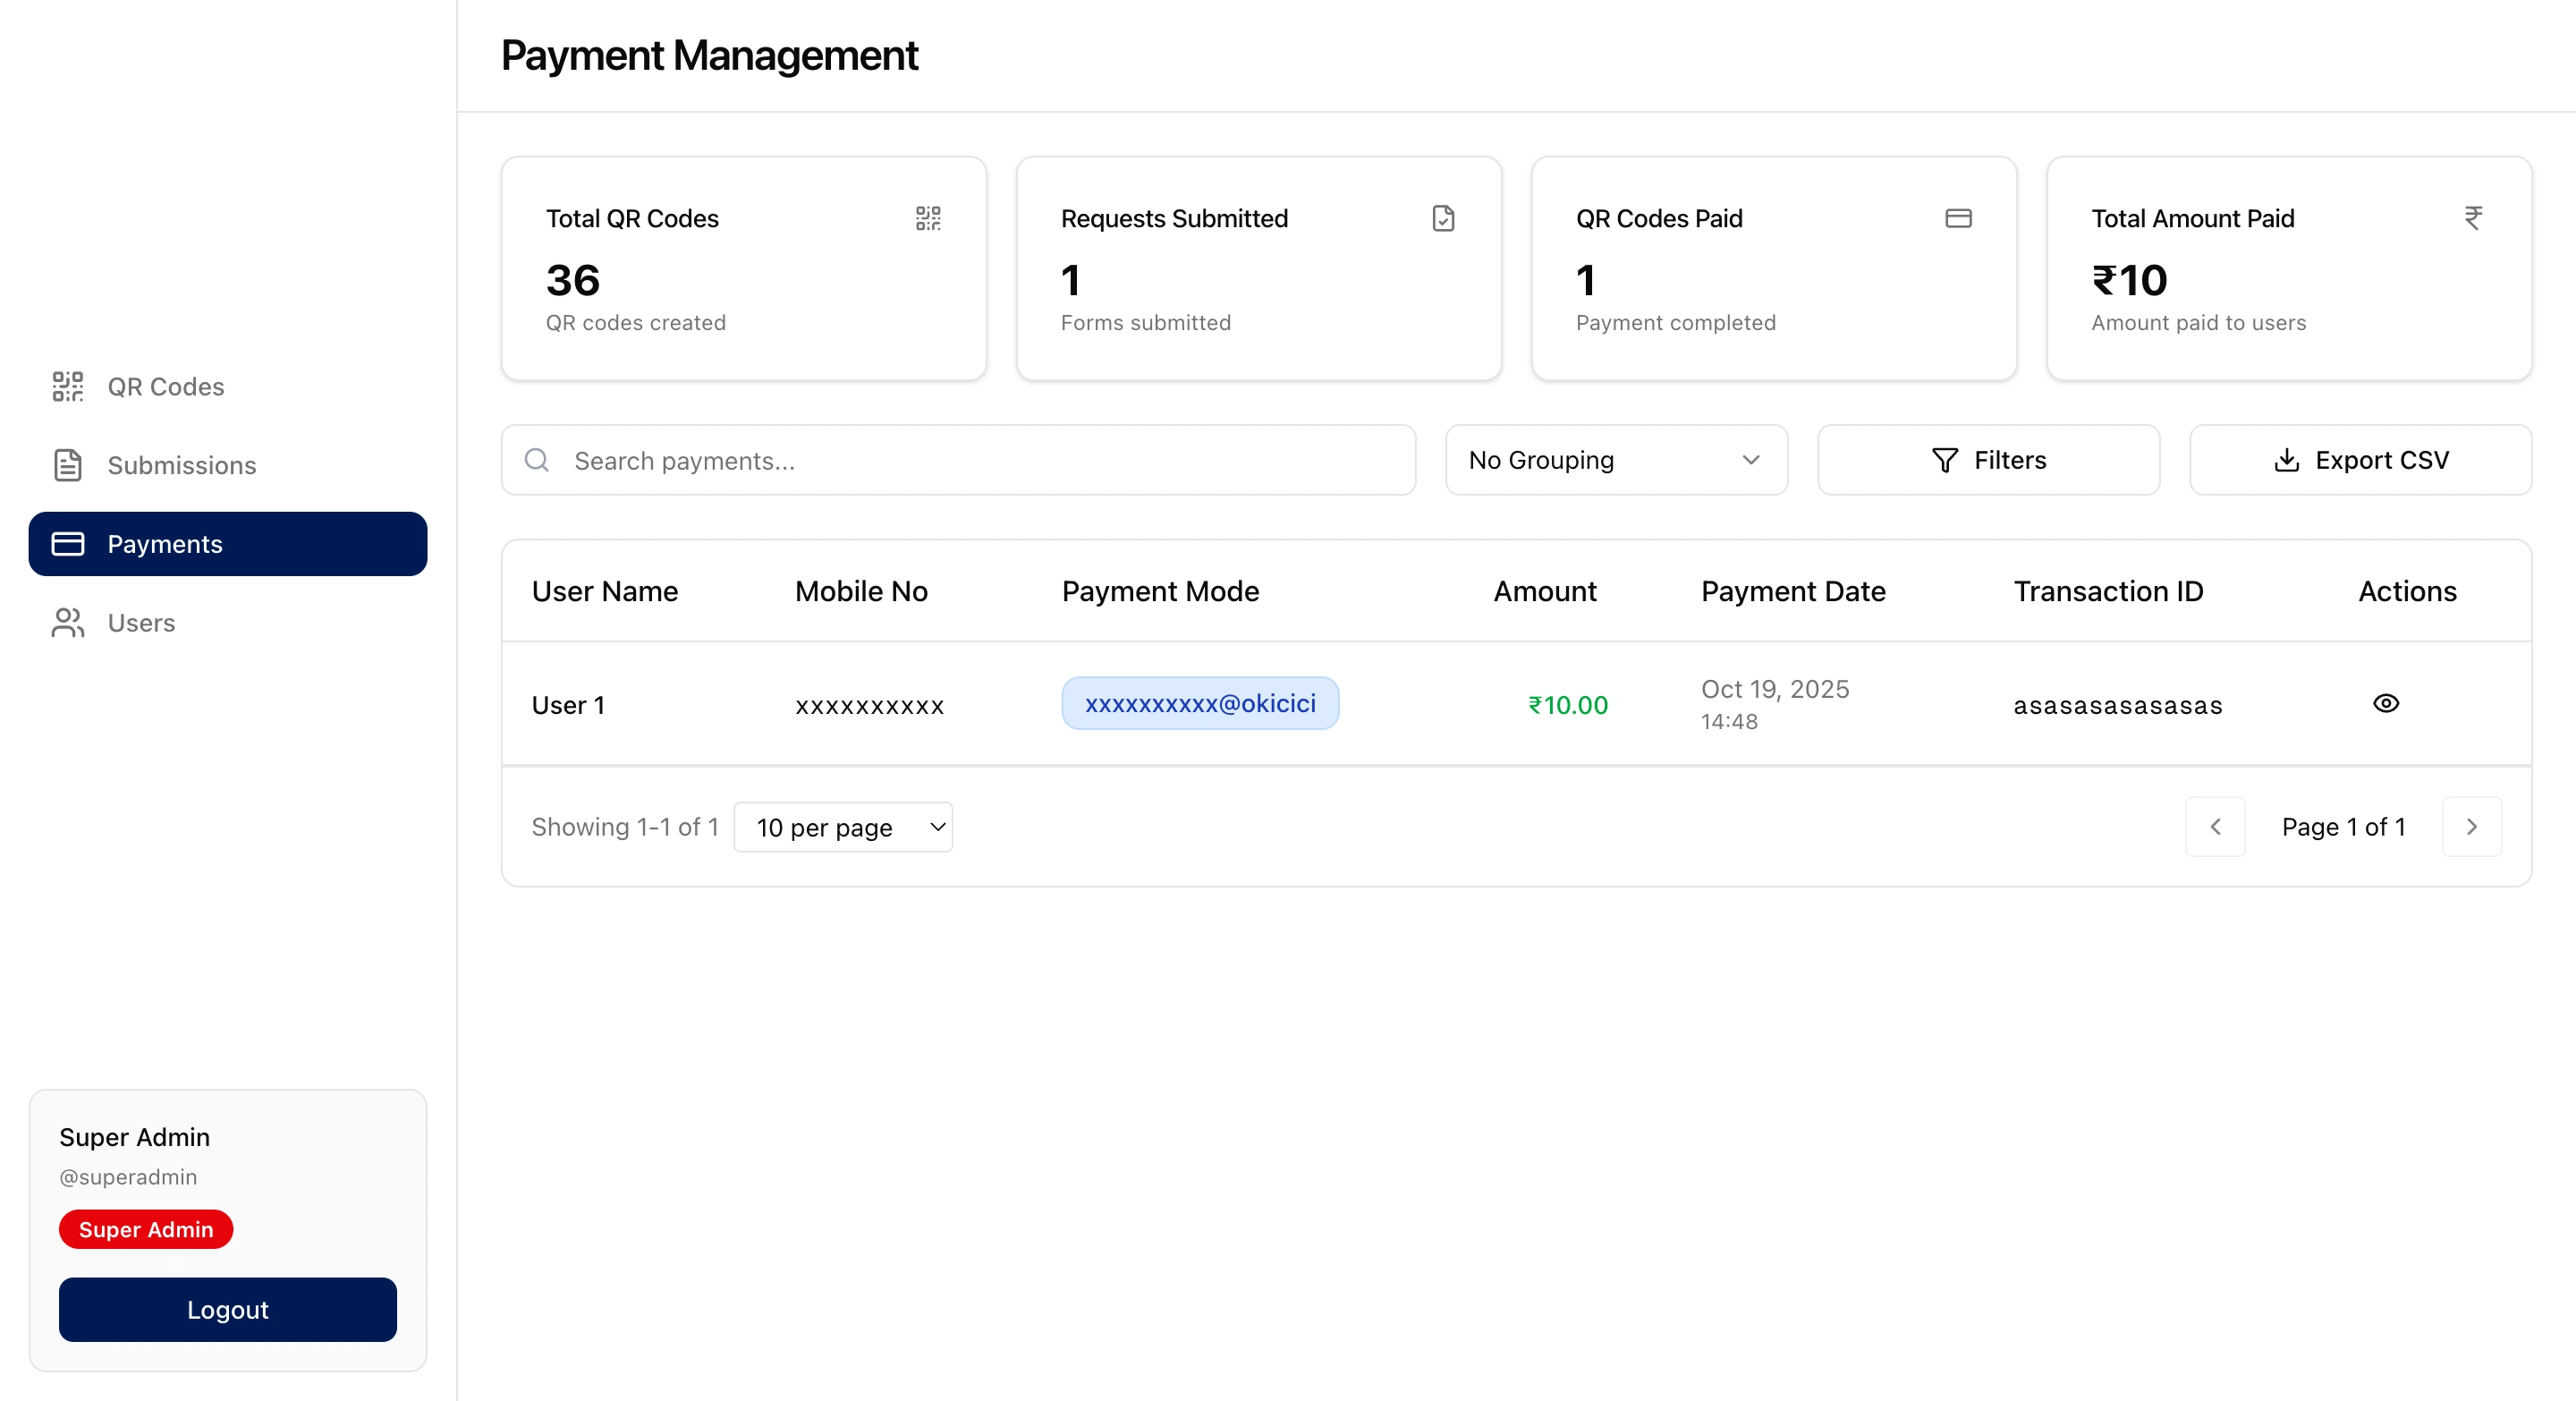The image size is (2576, 1401).
Task: Click the Users sidebar icon
Action: point(66,622)
